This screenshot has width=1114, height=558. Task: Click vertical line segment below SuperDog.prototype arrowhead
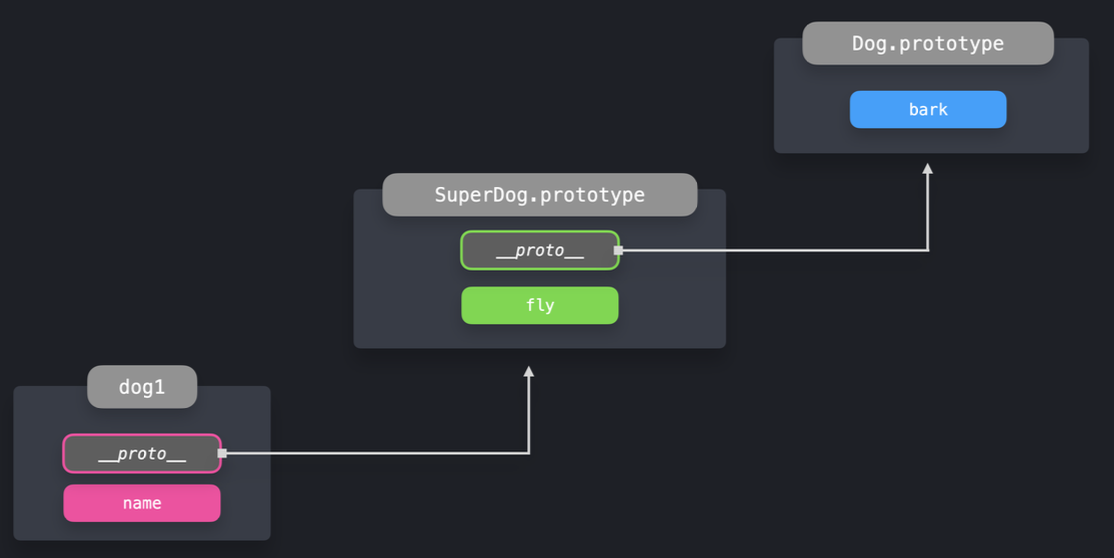(x=529, y=415)
